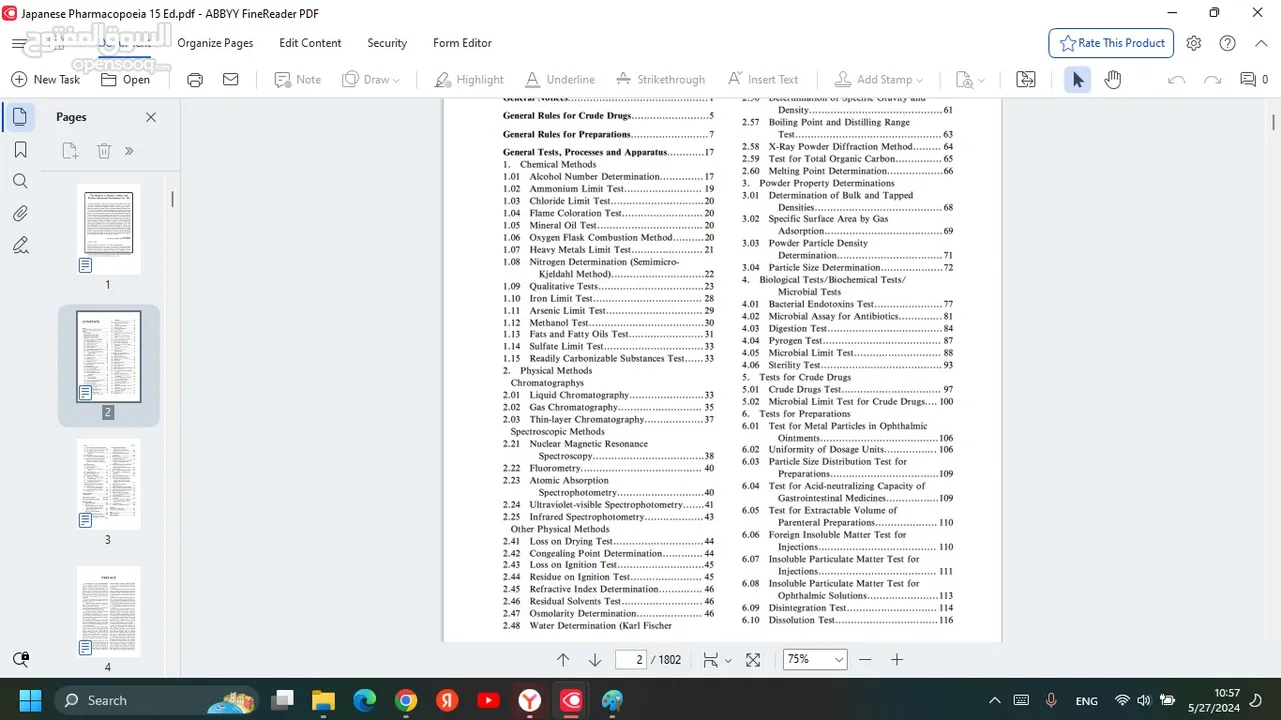
Task: Click the zoom out minus button
Action: click(865, 660)
